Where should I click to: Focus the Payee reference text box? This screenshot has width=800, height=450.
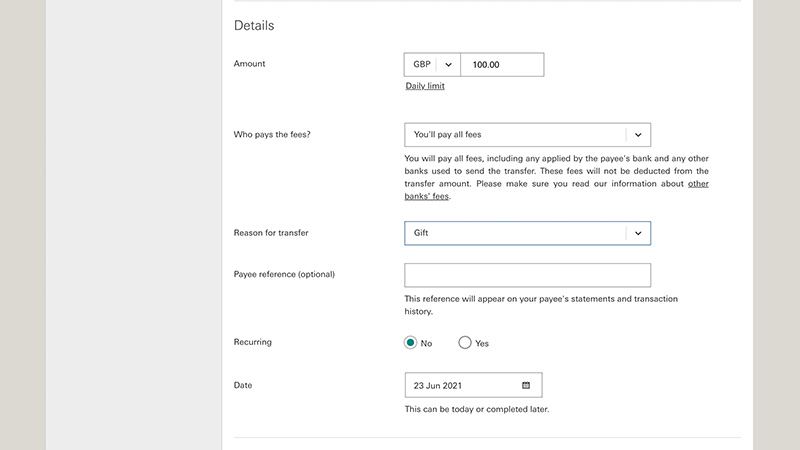coord(528,275)
